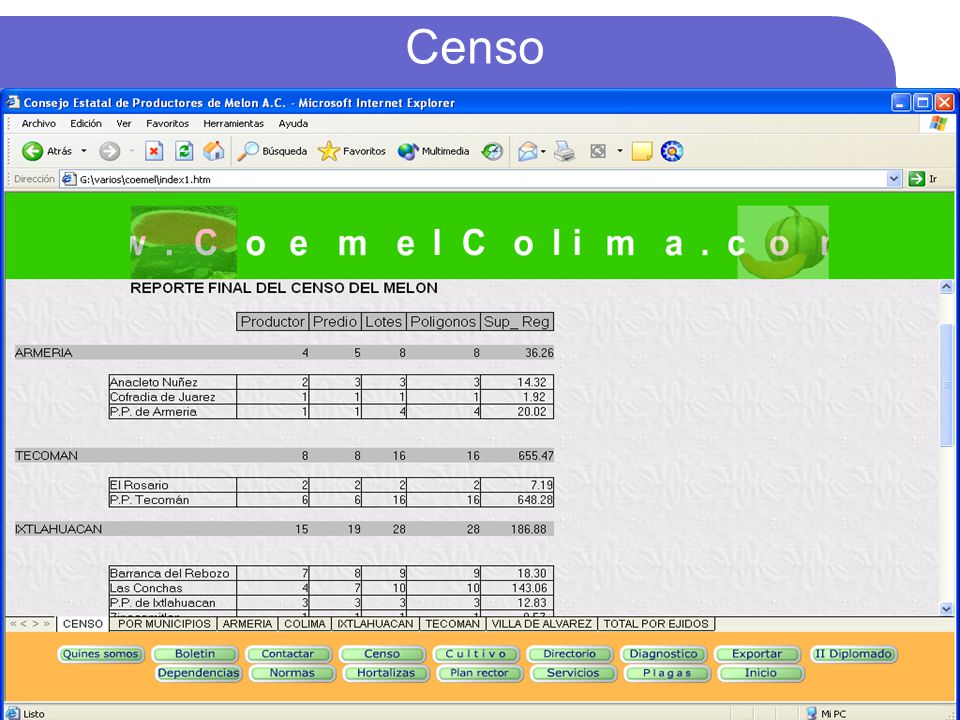Click the Mail envelope icon
Image resolution: width=960 pixels, height=720 pixels.
527,151
